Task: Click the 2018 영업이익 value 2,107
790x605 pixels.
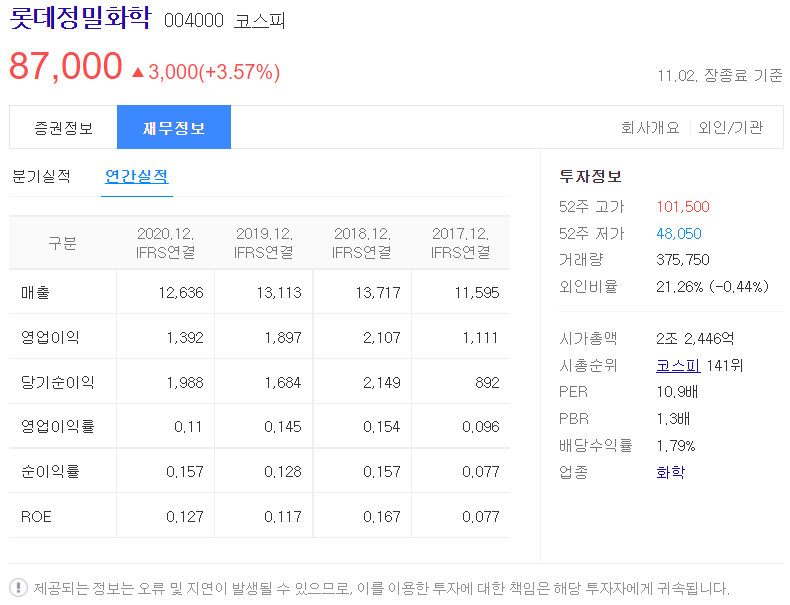Action: pos(382,338)
